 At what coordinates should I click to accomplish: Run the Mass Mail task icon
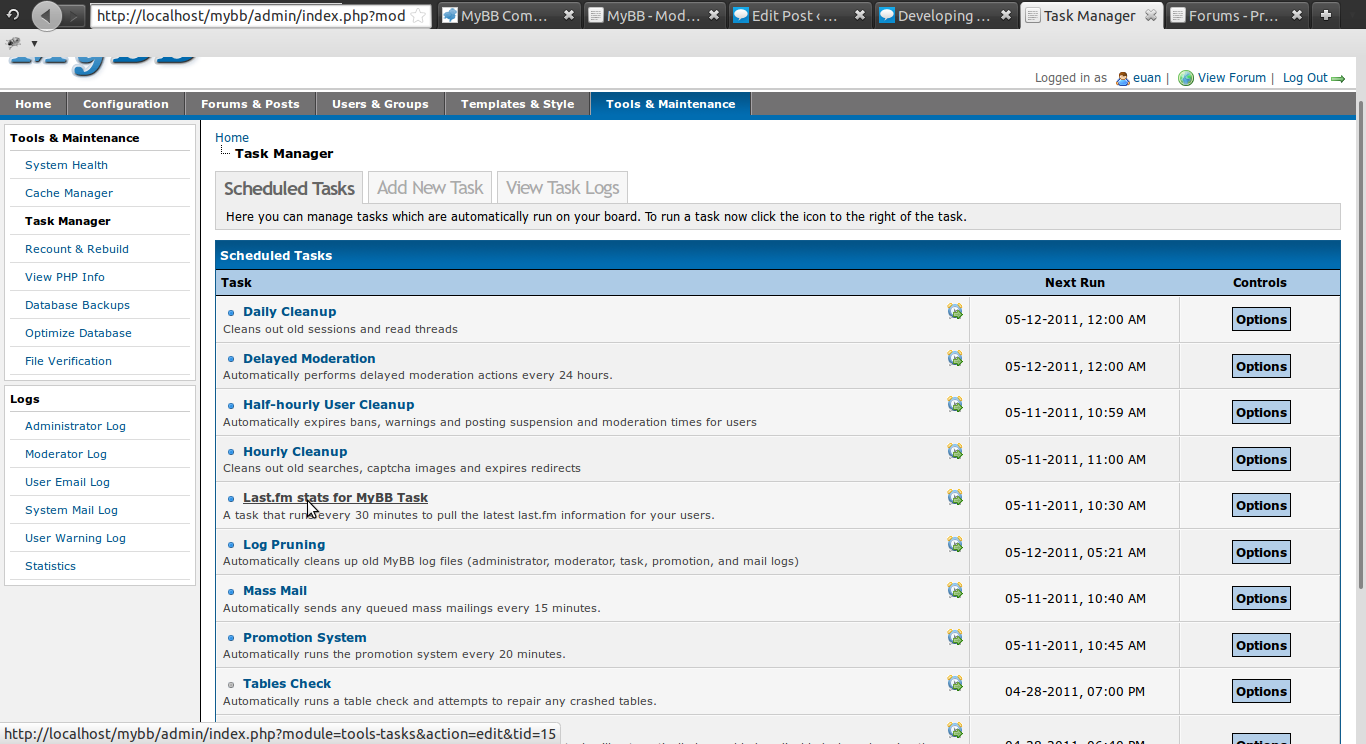955,590
